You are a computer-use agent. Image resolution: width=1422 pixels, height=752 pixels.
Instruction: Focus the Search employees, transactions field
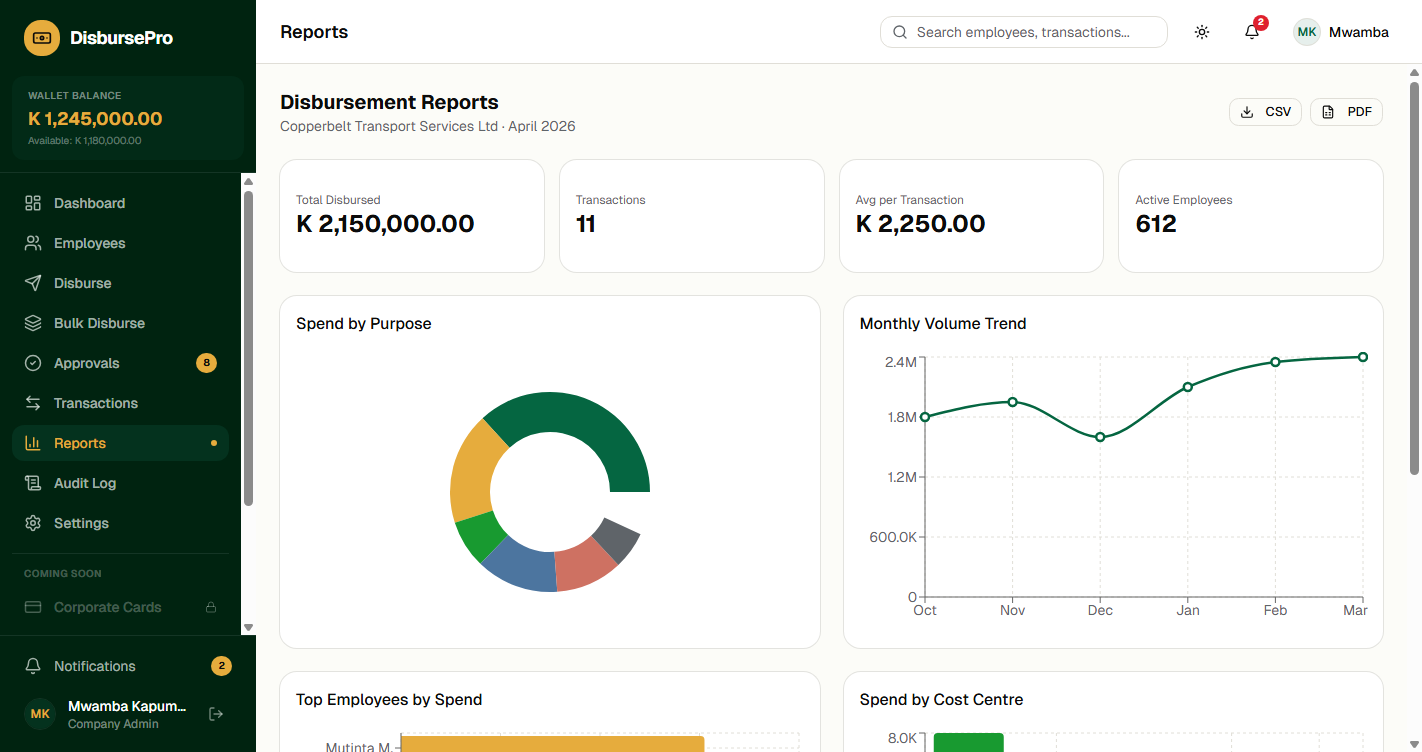coord(1023,32)
